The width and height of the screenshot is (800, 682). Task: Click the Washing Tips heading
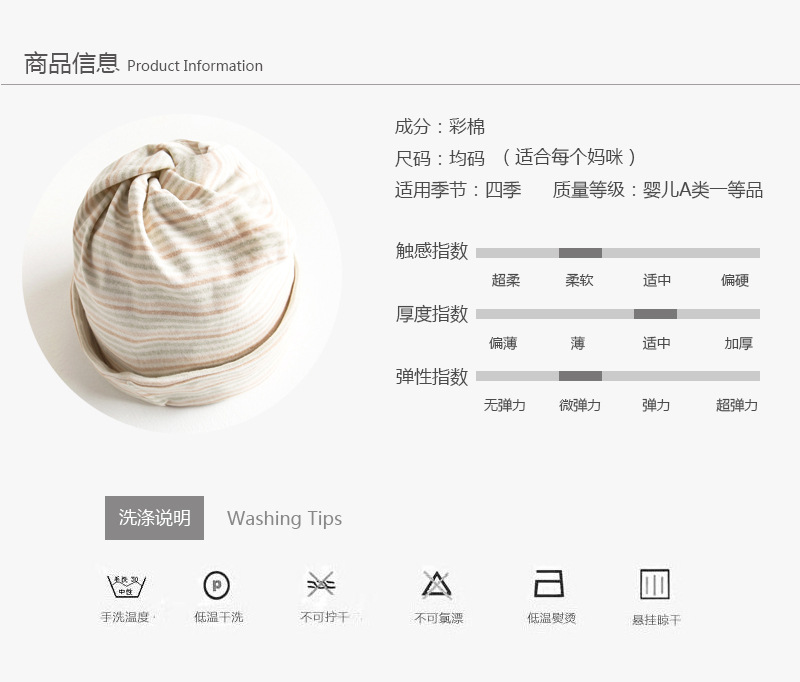tap(285, 518)
